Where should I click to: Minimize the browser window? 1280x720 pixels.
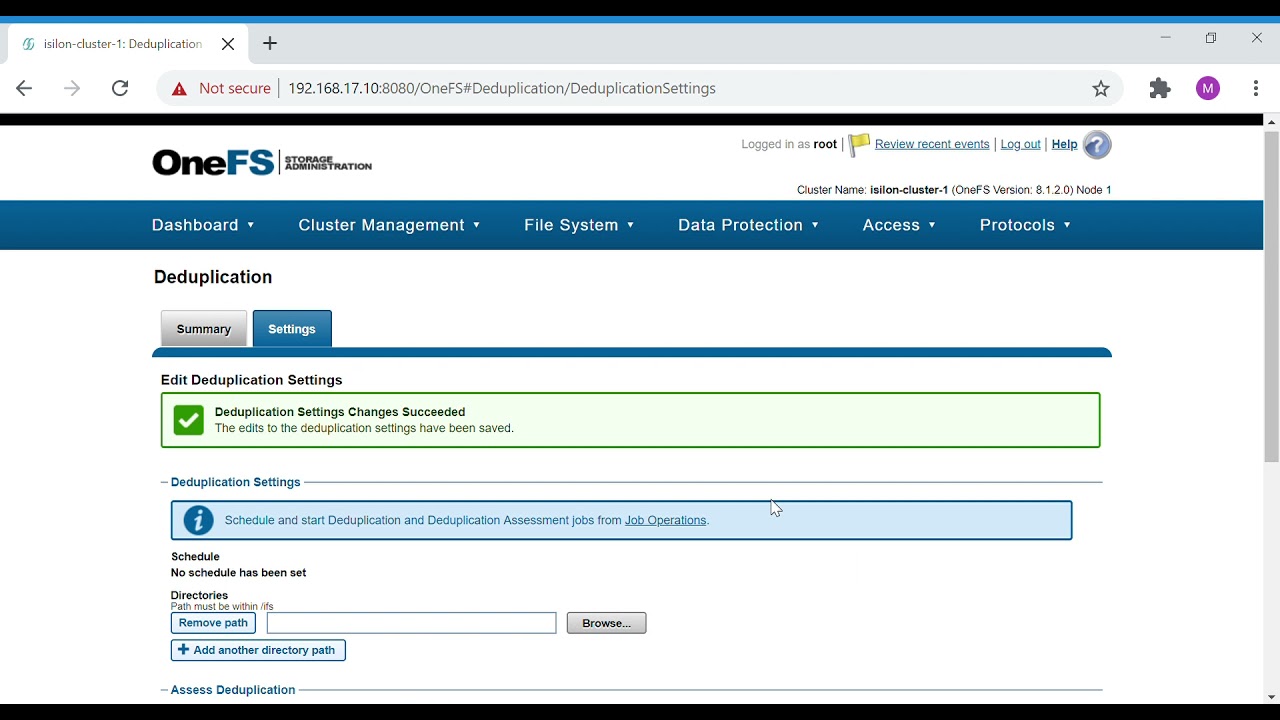point(1165,38)
